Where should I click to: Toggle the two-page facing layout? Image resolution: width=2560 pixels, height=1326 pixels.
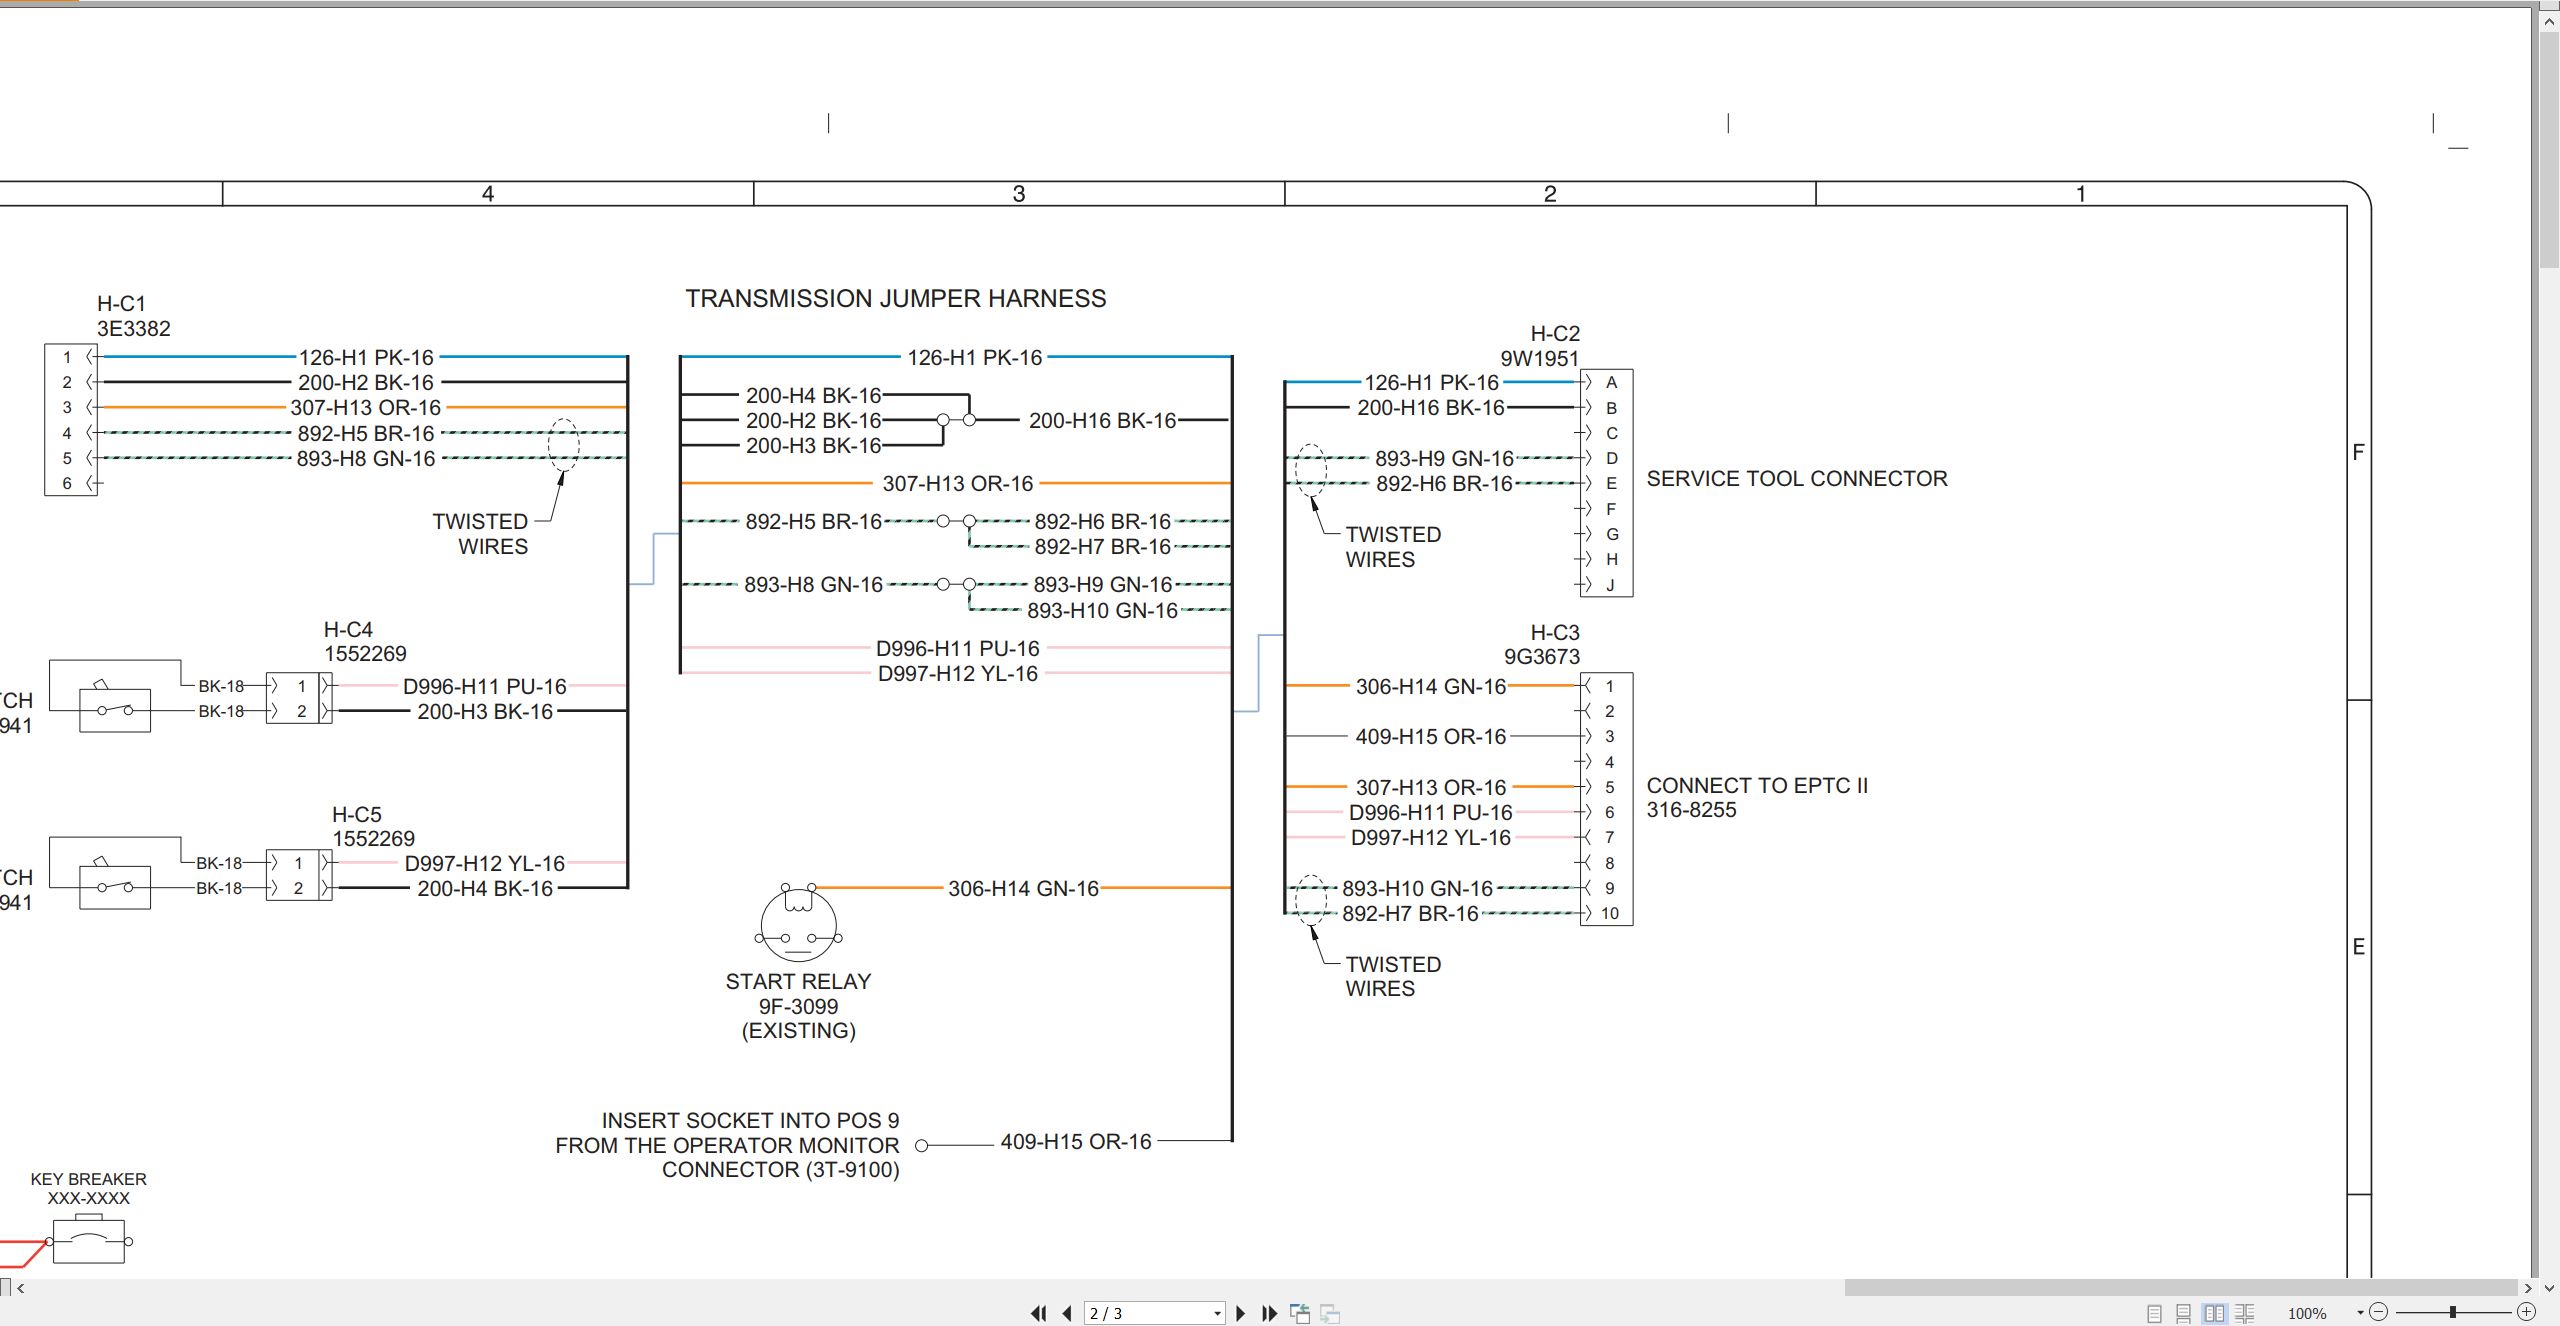tap(2214, 1313)
